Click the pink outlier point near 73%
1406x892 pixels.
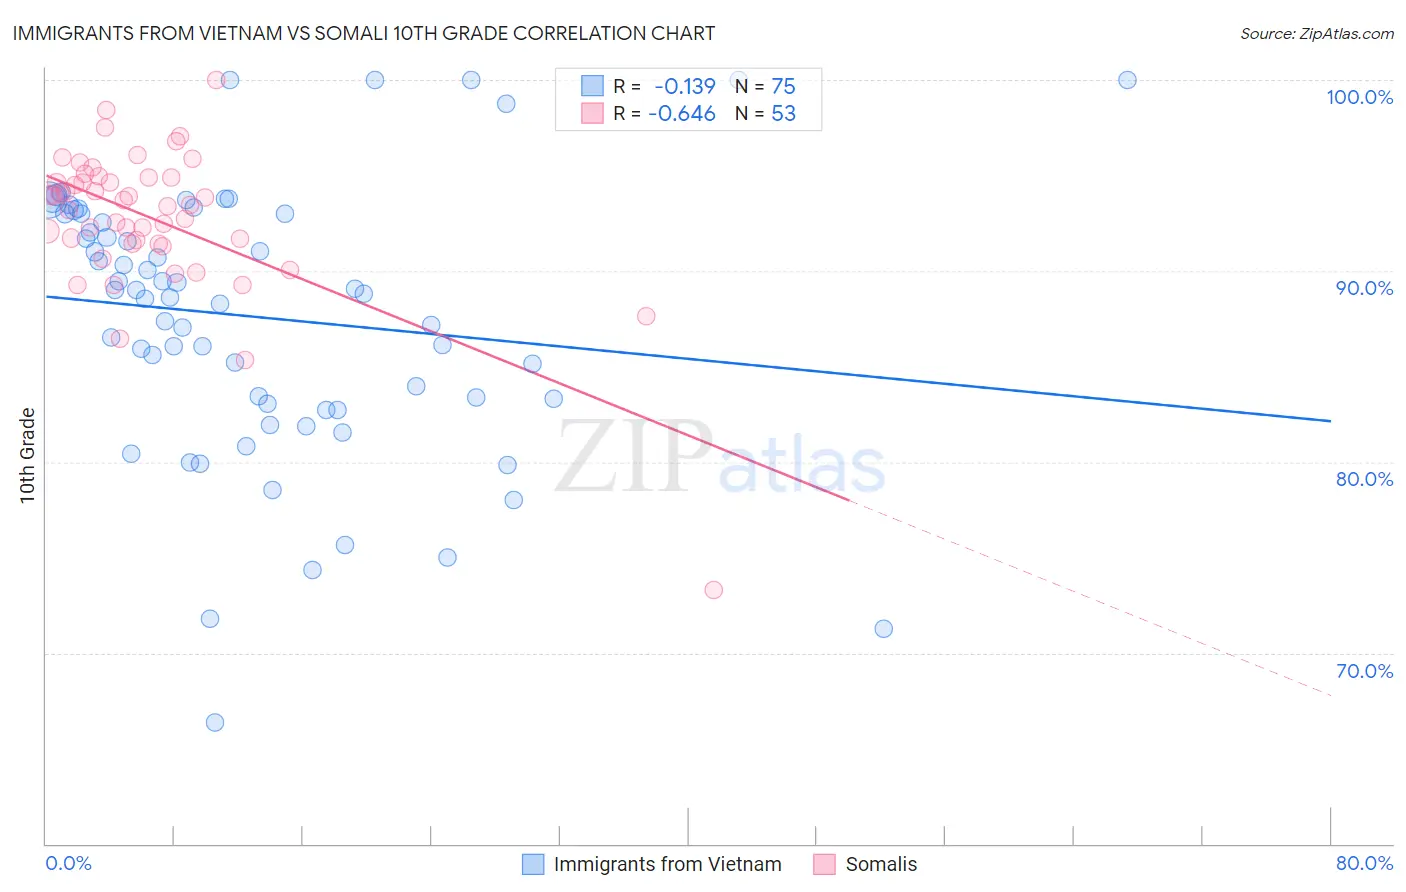point(713,590)
